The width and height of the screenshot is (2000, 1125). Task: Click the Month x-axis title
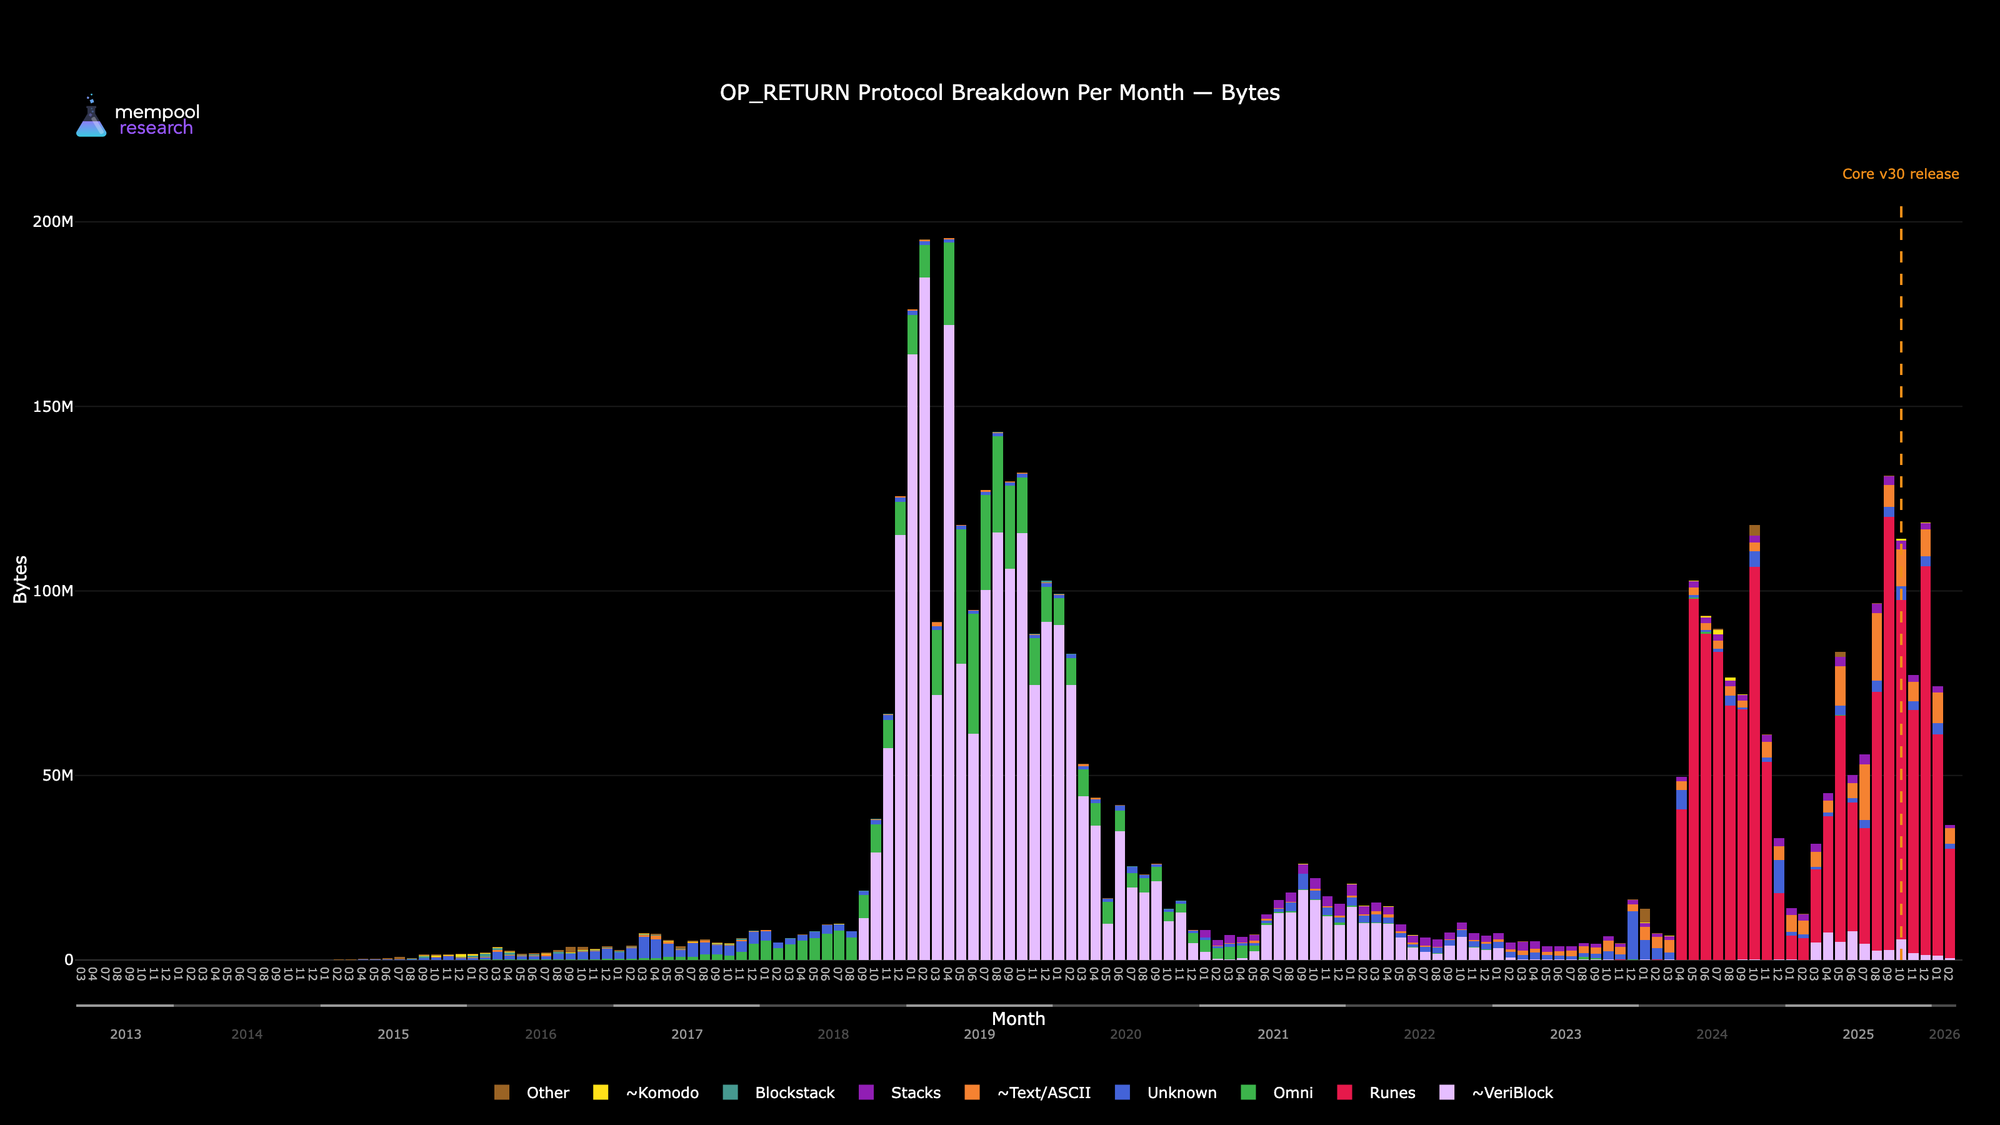(1018, 1019)
